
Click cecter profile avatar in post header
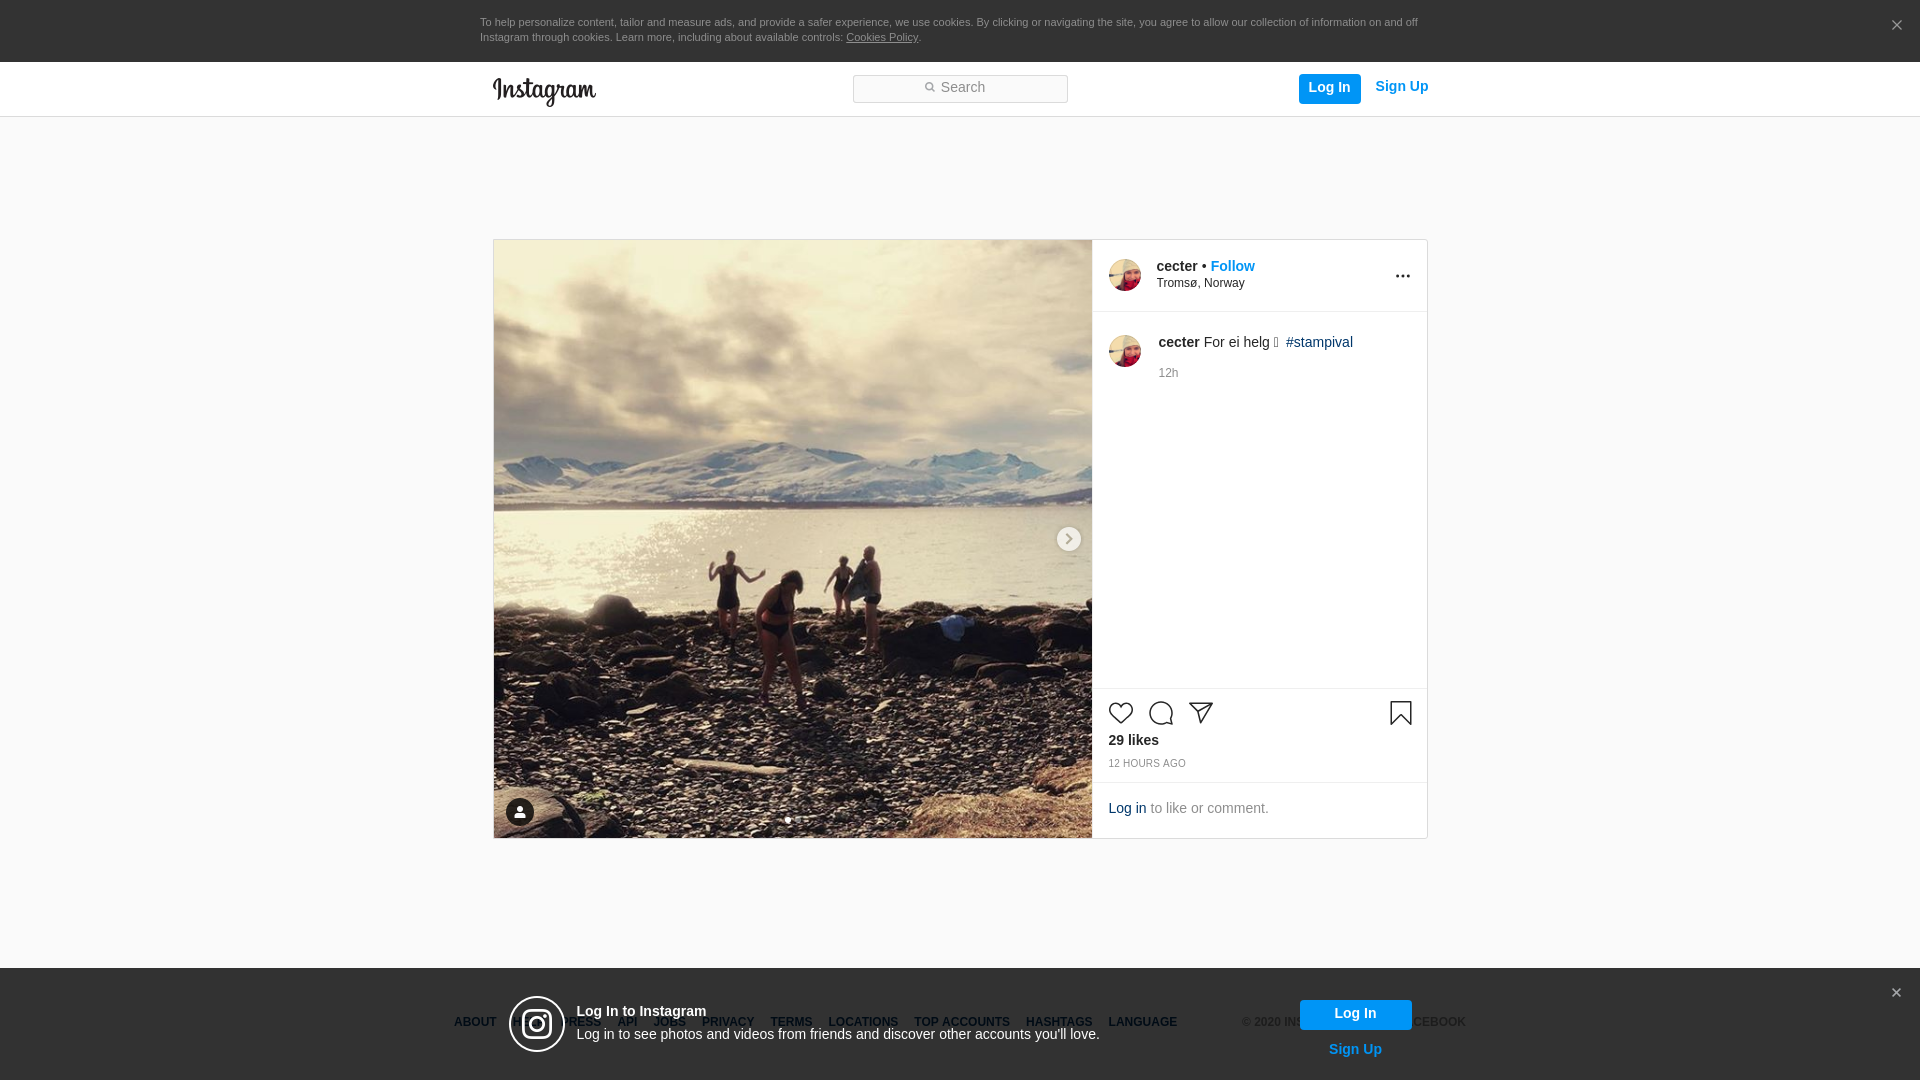tap(1125, 275)
